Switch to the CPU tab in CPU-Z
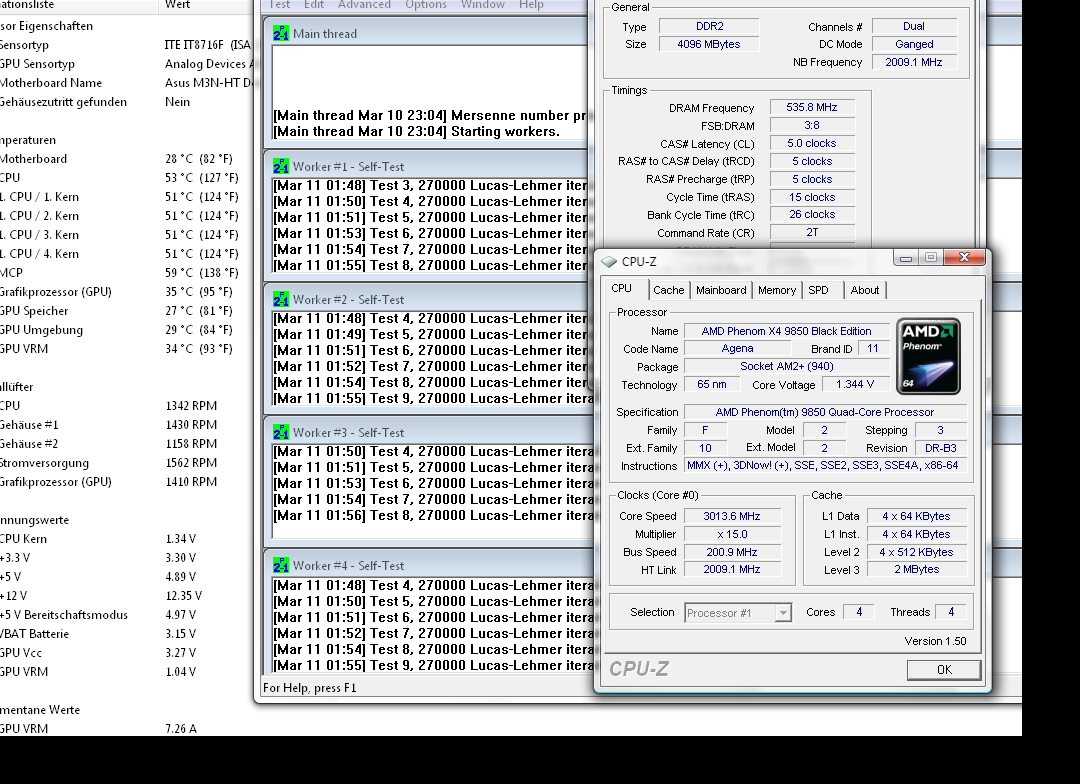 pos(621,289)
